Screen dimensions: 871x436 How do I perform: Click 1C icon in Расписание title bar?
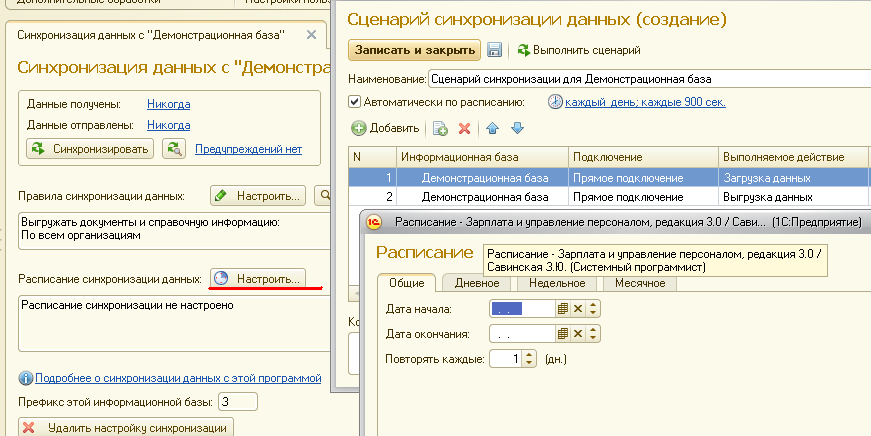376,223
